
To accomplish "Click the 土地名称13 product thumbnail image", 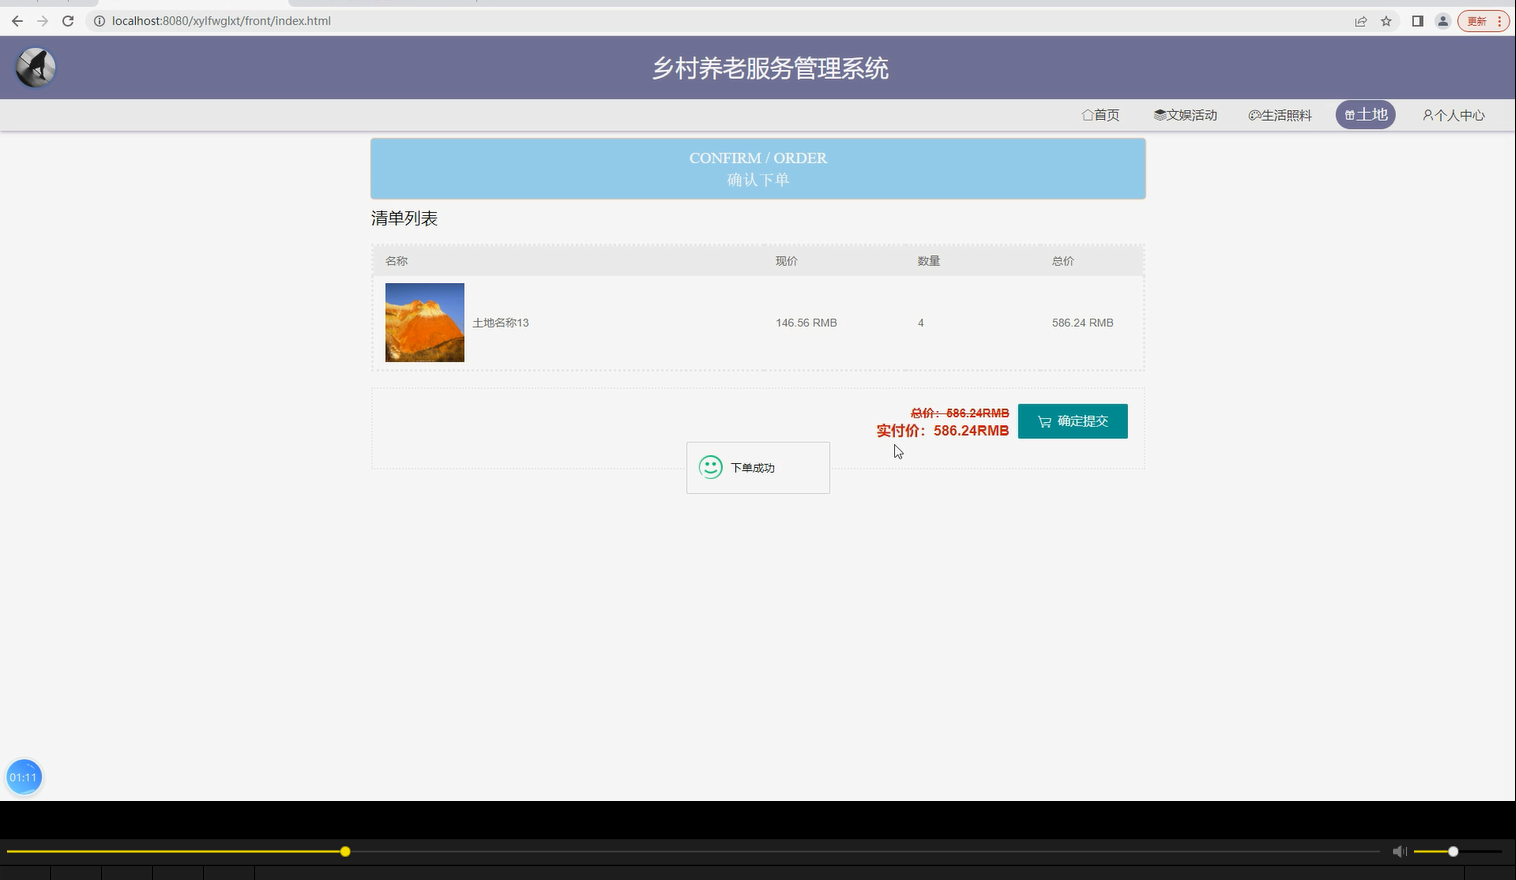I will click(424, 322).
